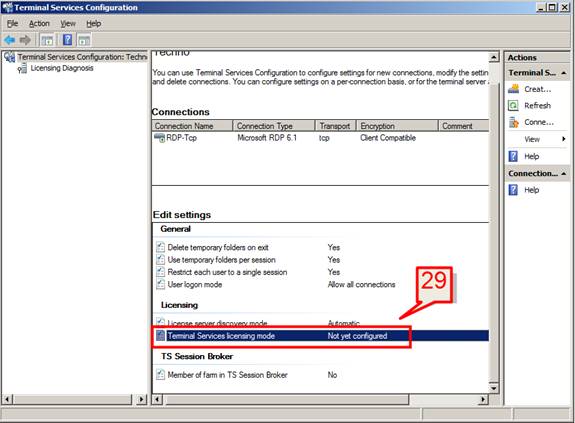Click center pane horizontal scroll right arrow

(484, 399)
